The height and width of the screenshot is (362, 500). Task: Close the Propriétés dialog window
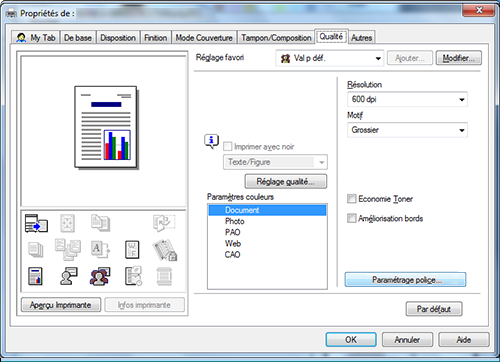(x=479, y=10)
